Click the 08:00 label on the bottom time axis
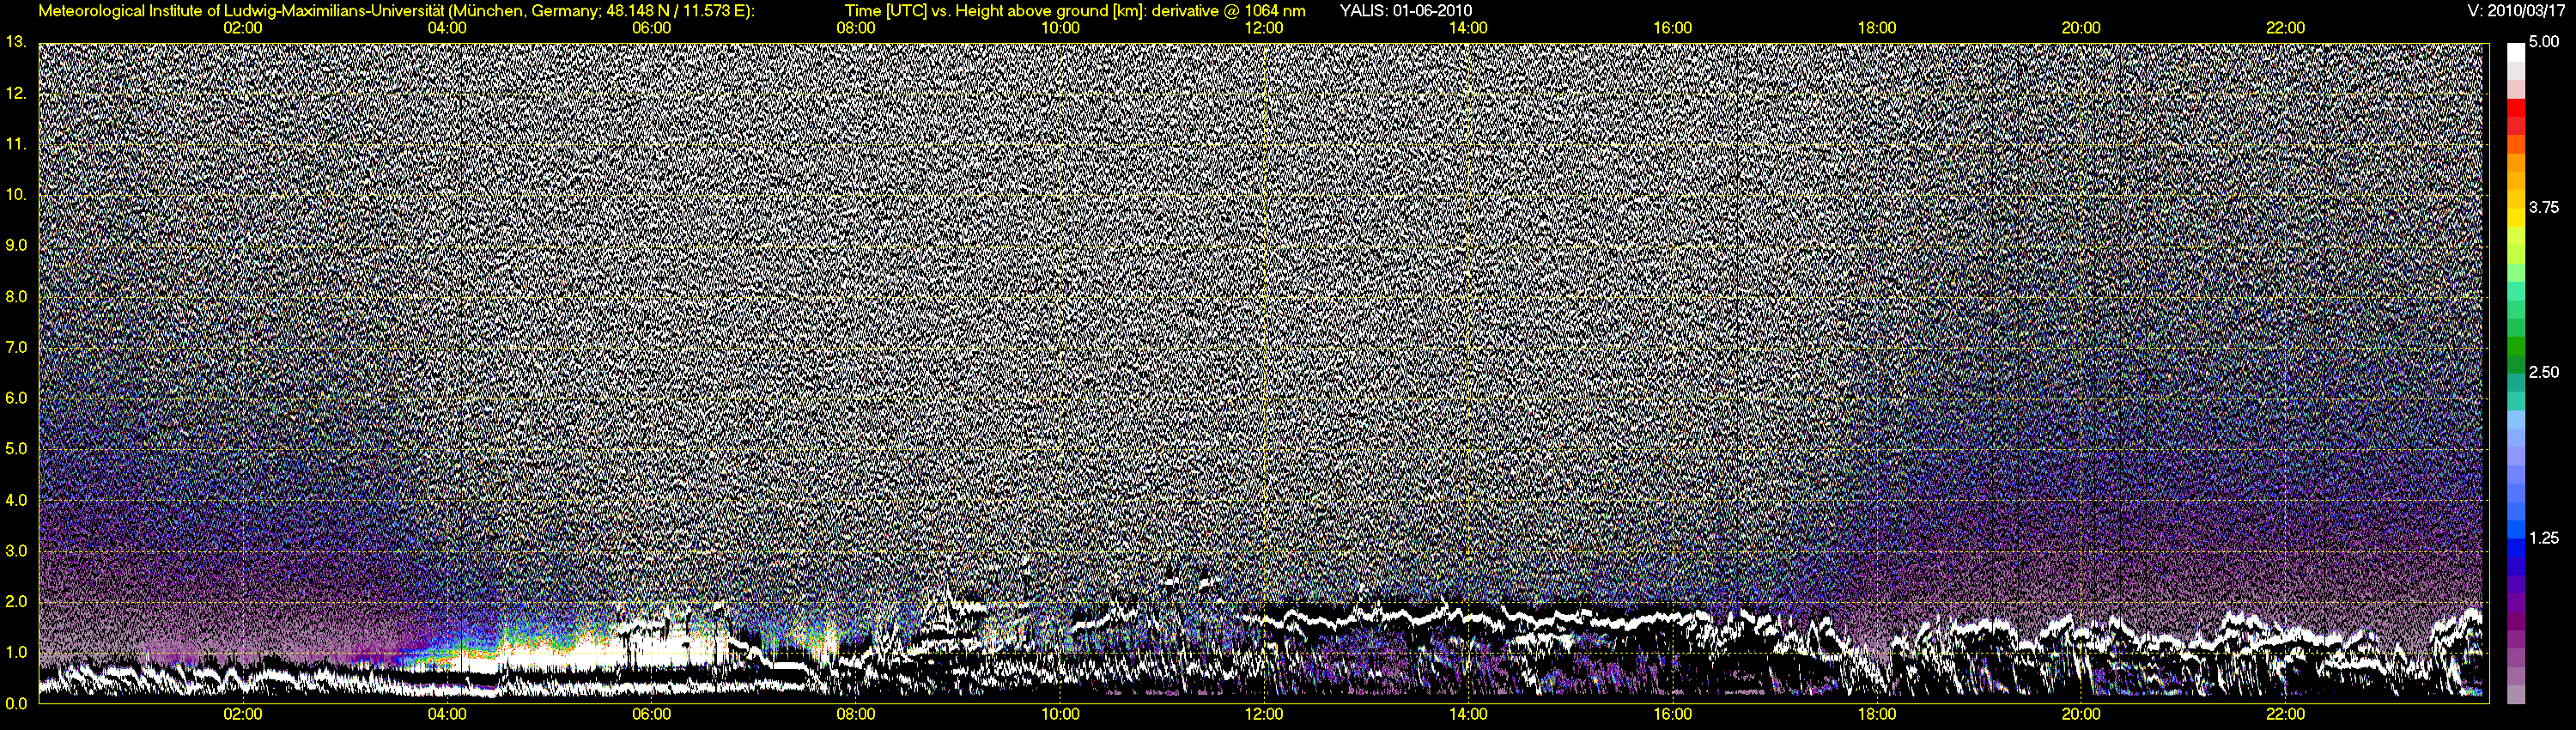This screenshot has width=2576, height=730. [856, 714]
